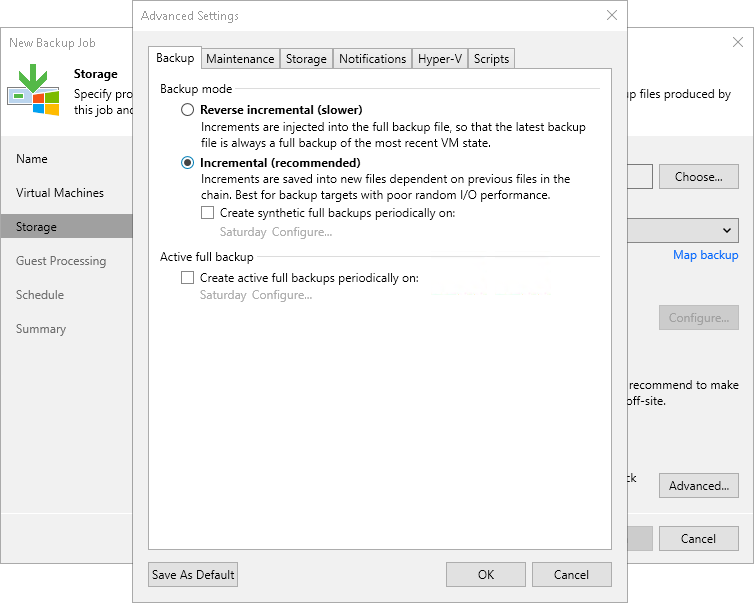Select Reverse incremental (slower) radio button
This screenshot has width=754, height=603.
(188, 110)
